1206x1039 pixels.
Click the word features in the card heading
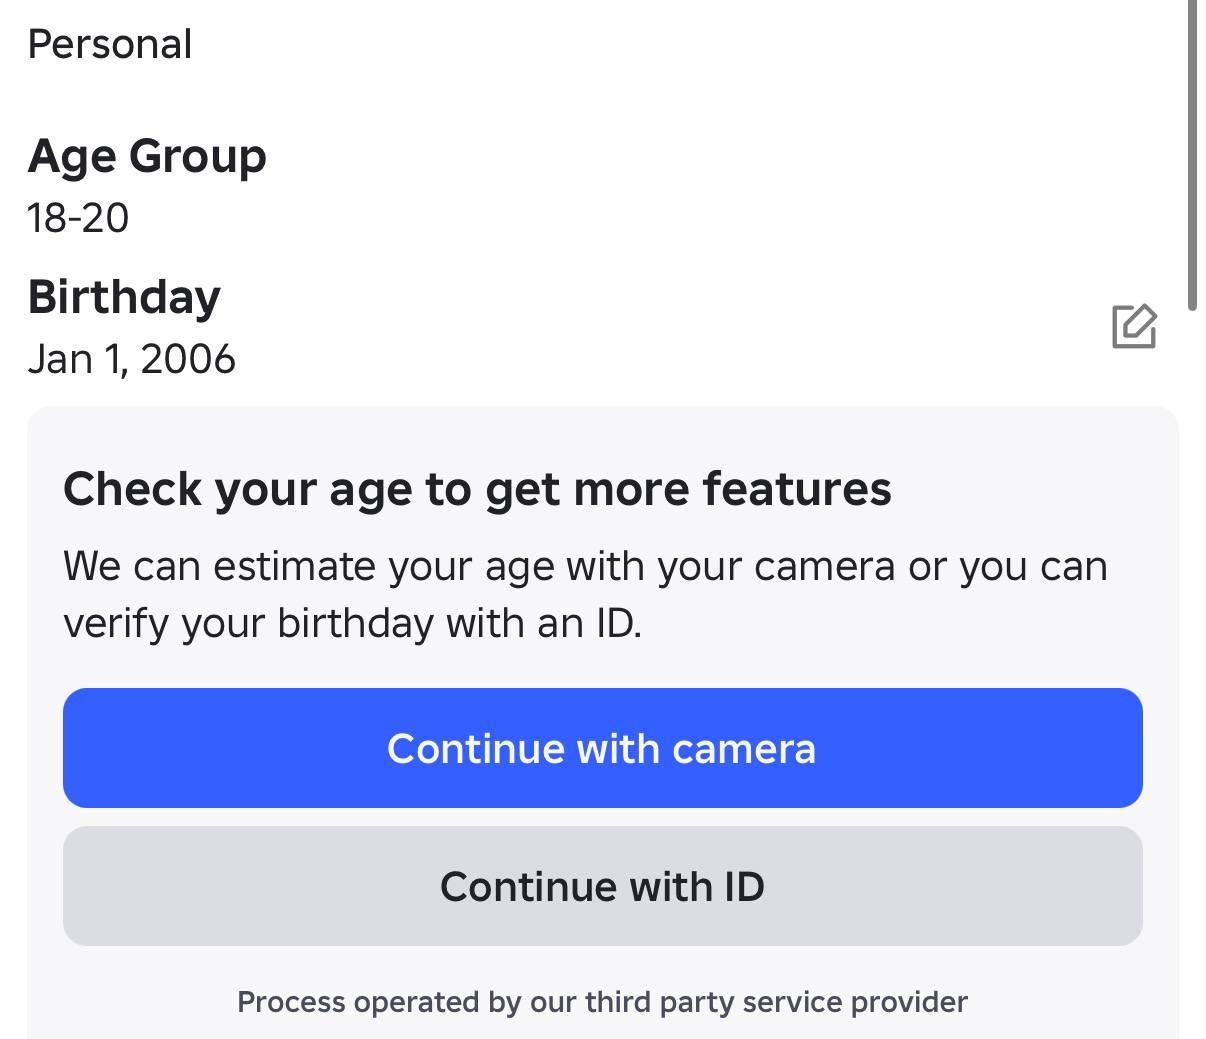click(x=796, y=490)
